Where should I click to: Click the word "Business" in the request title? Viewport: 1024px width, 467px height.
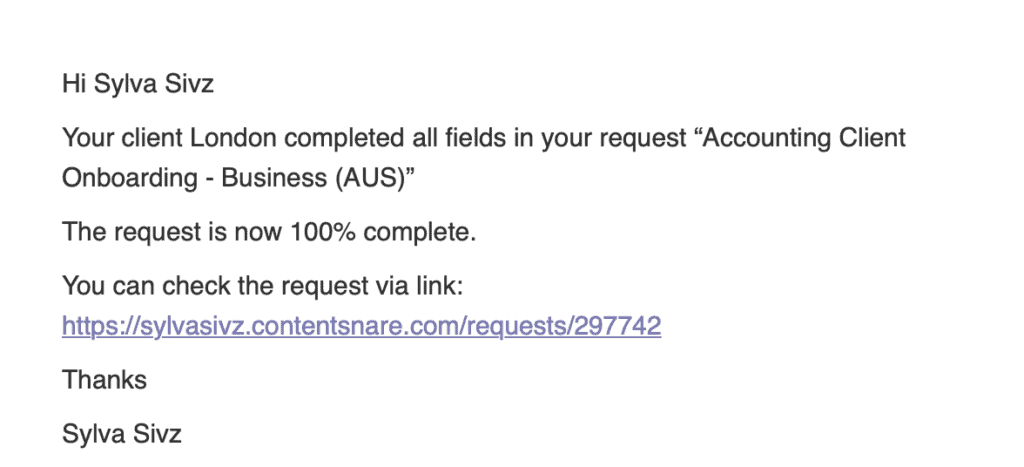point(275,178)
